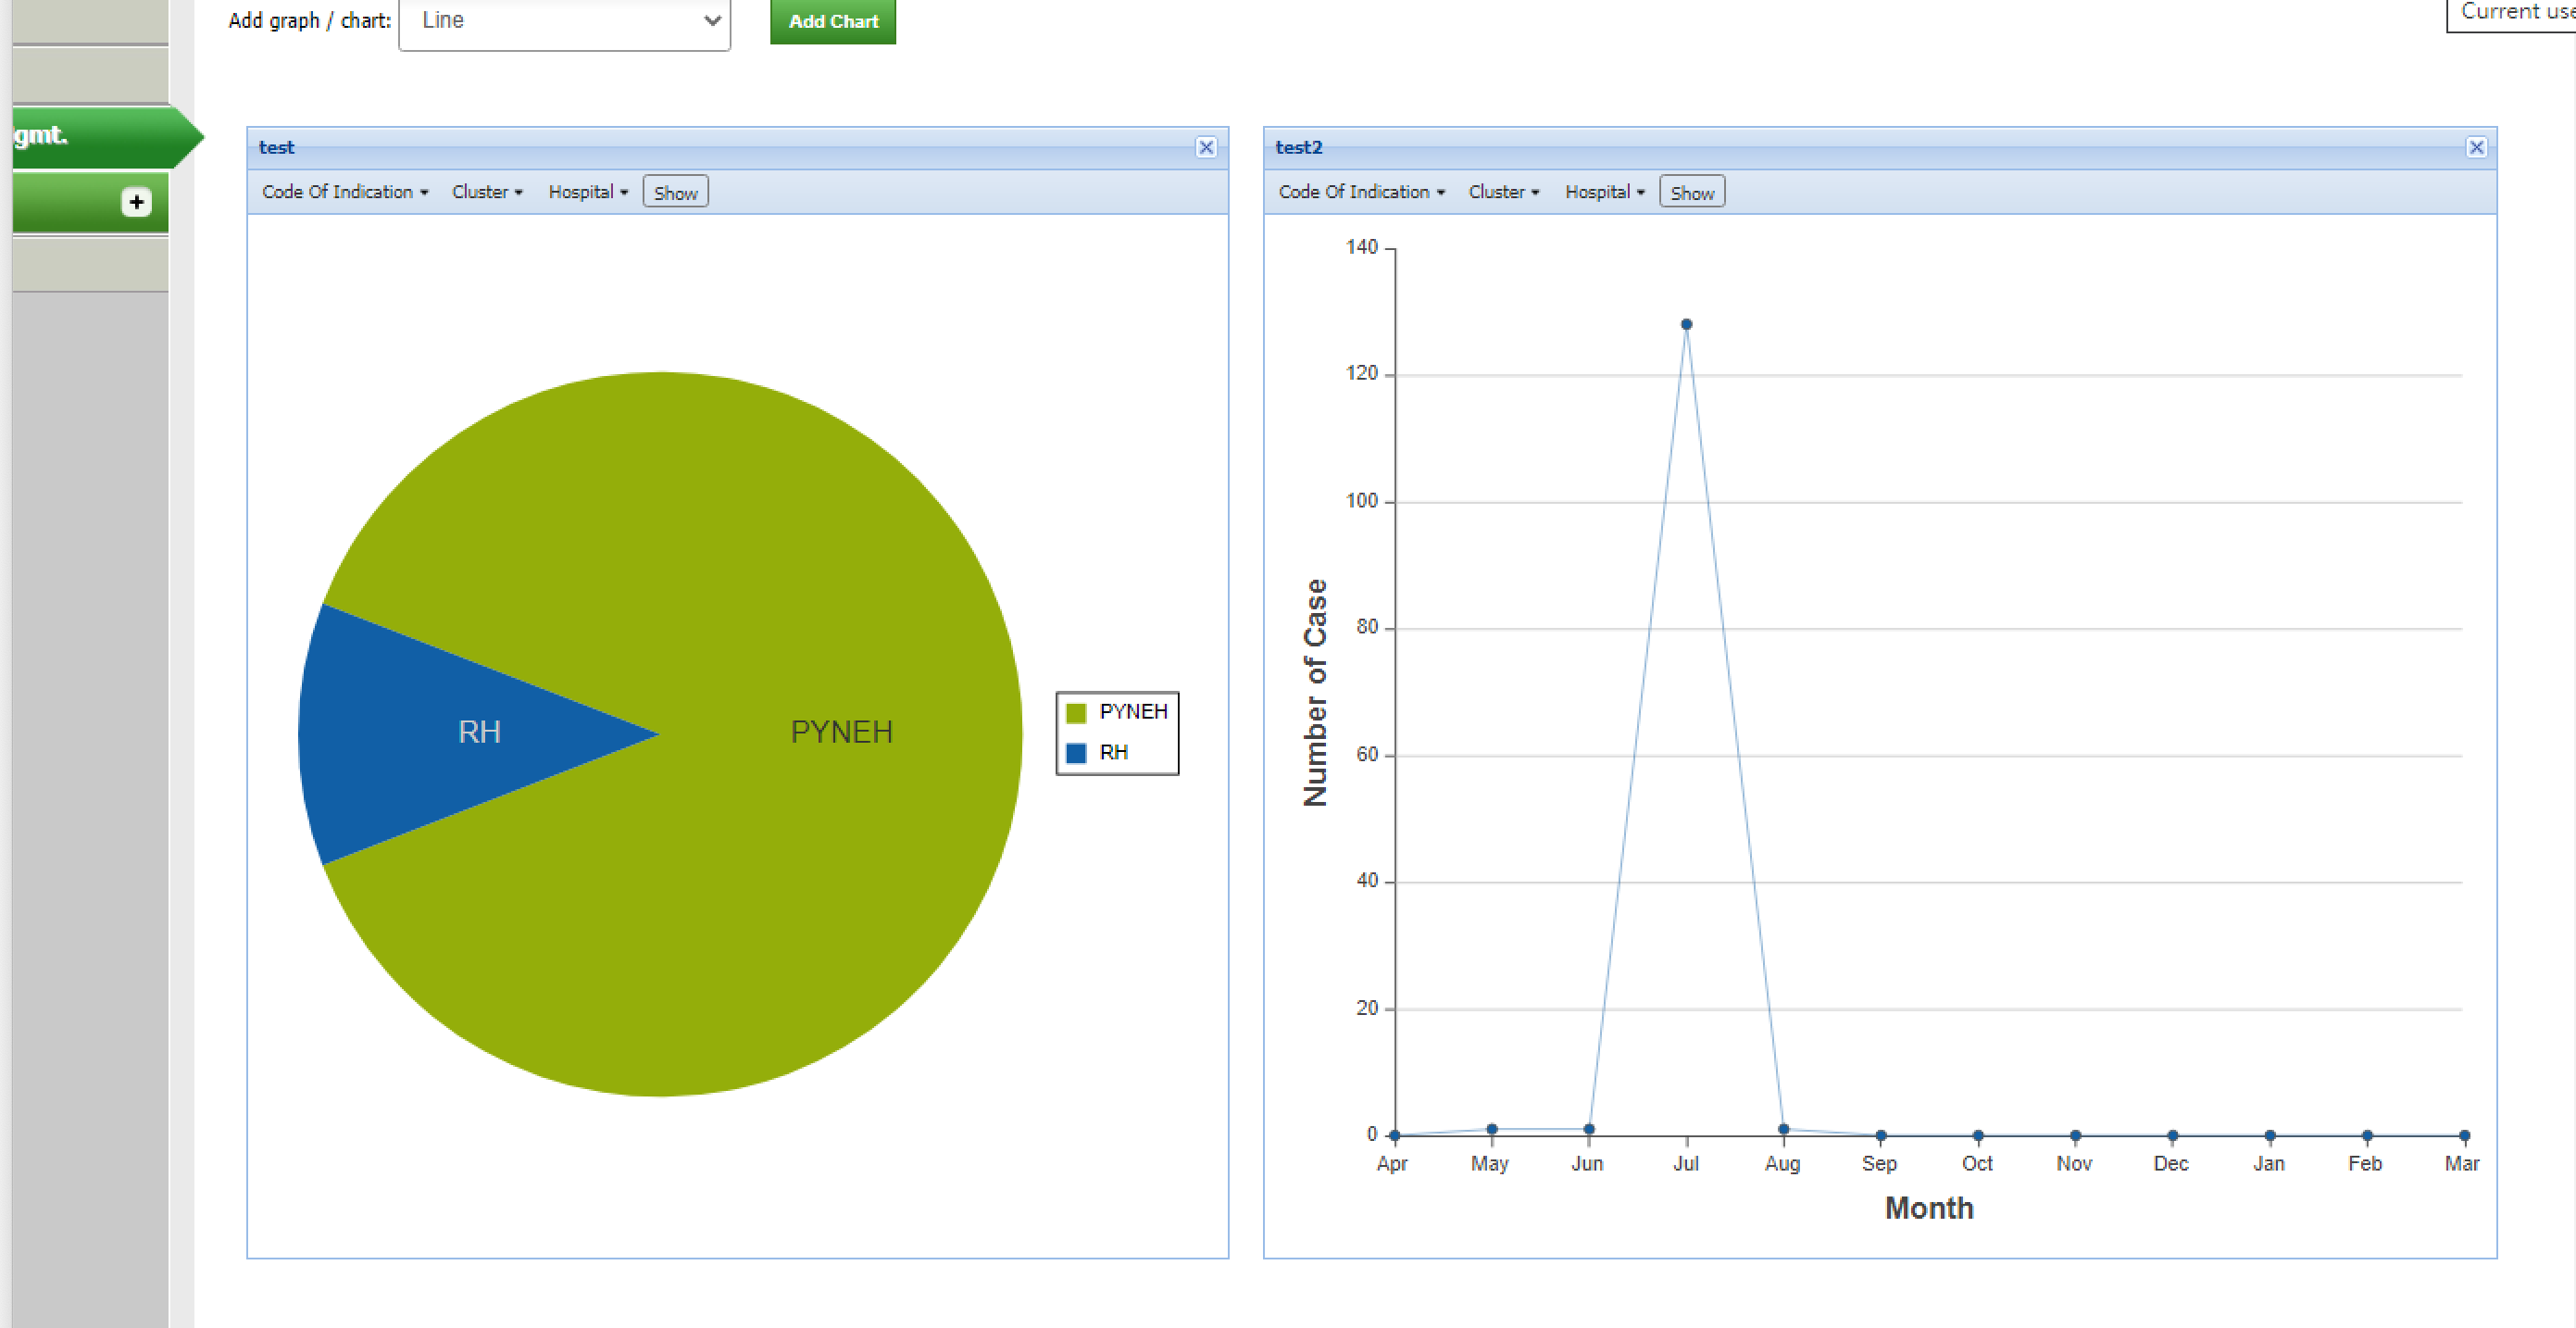Click the Aug data point on line chart
Screen dimensions: 2576x1328
[1783, 1129]
